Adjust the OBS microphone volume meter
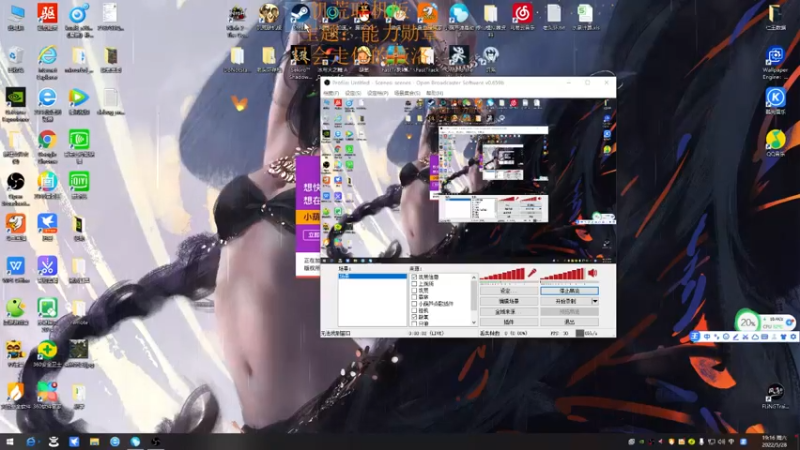 [x=503, y=274]
